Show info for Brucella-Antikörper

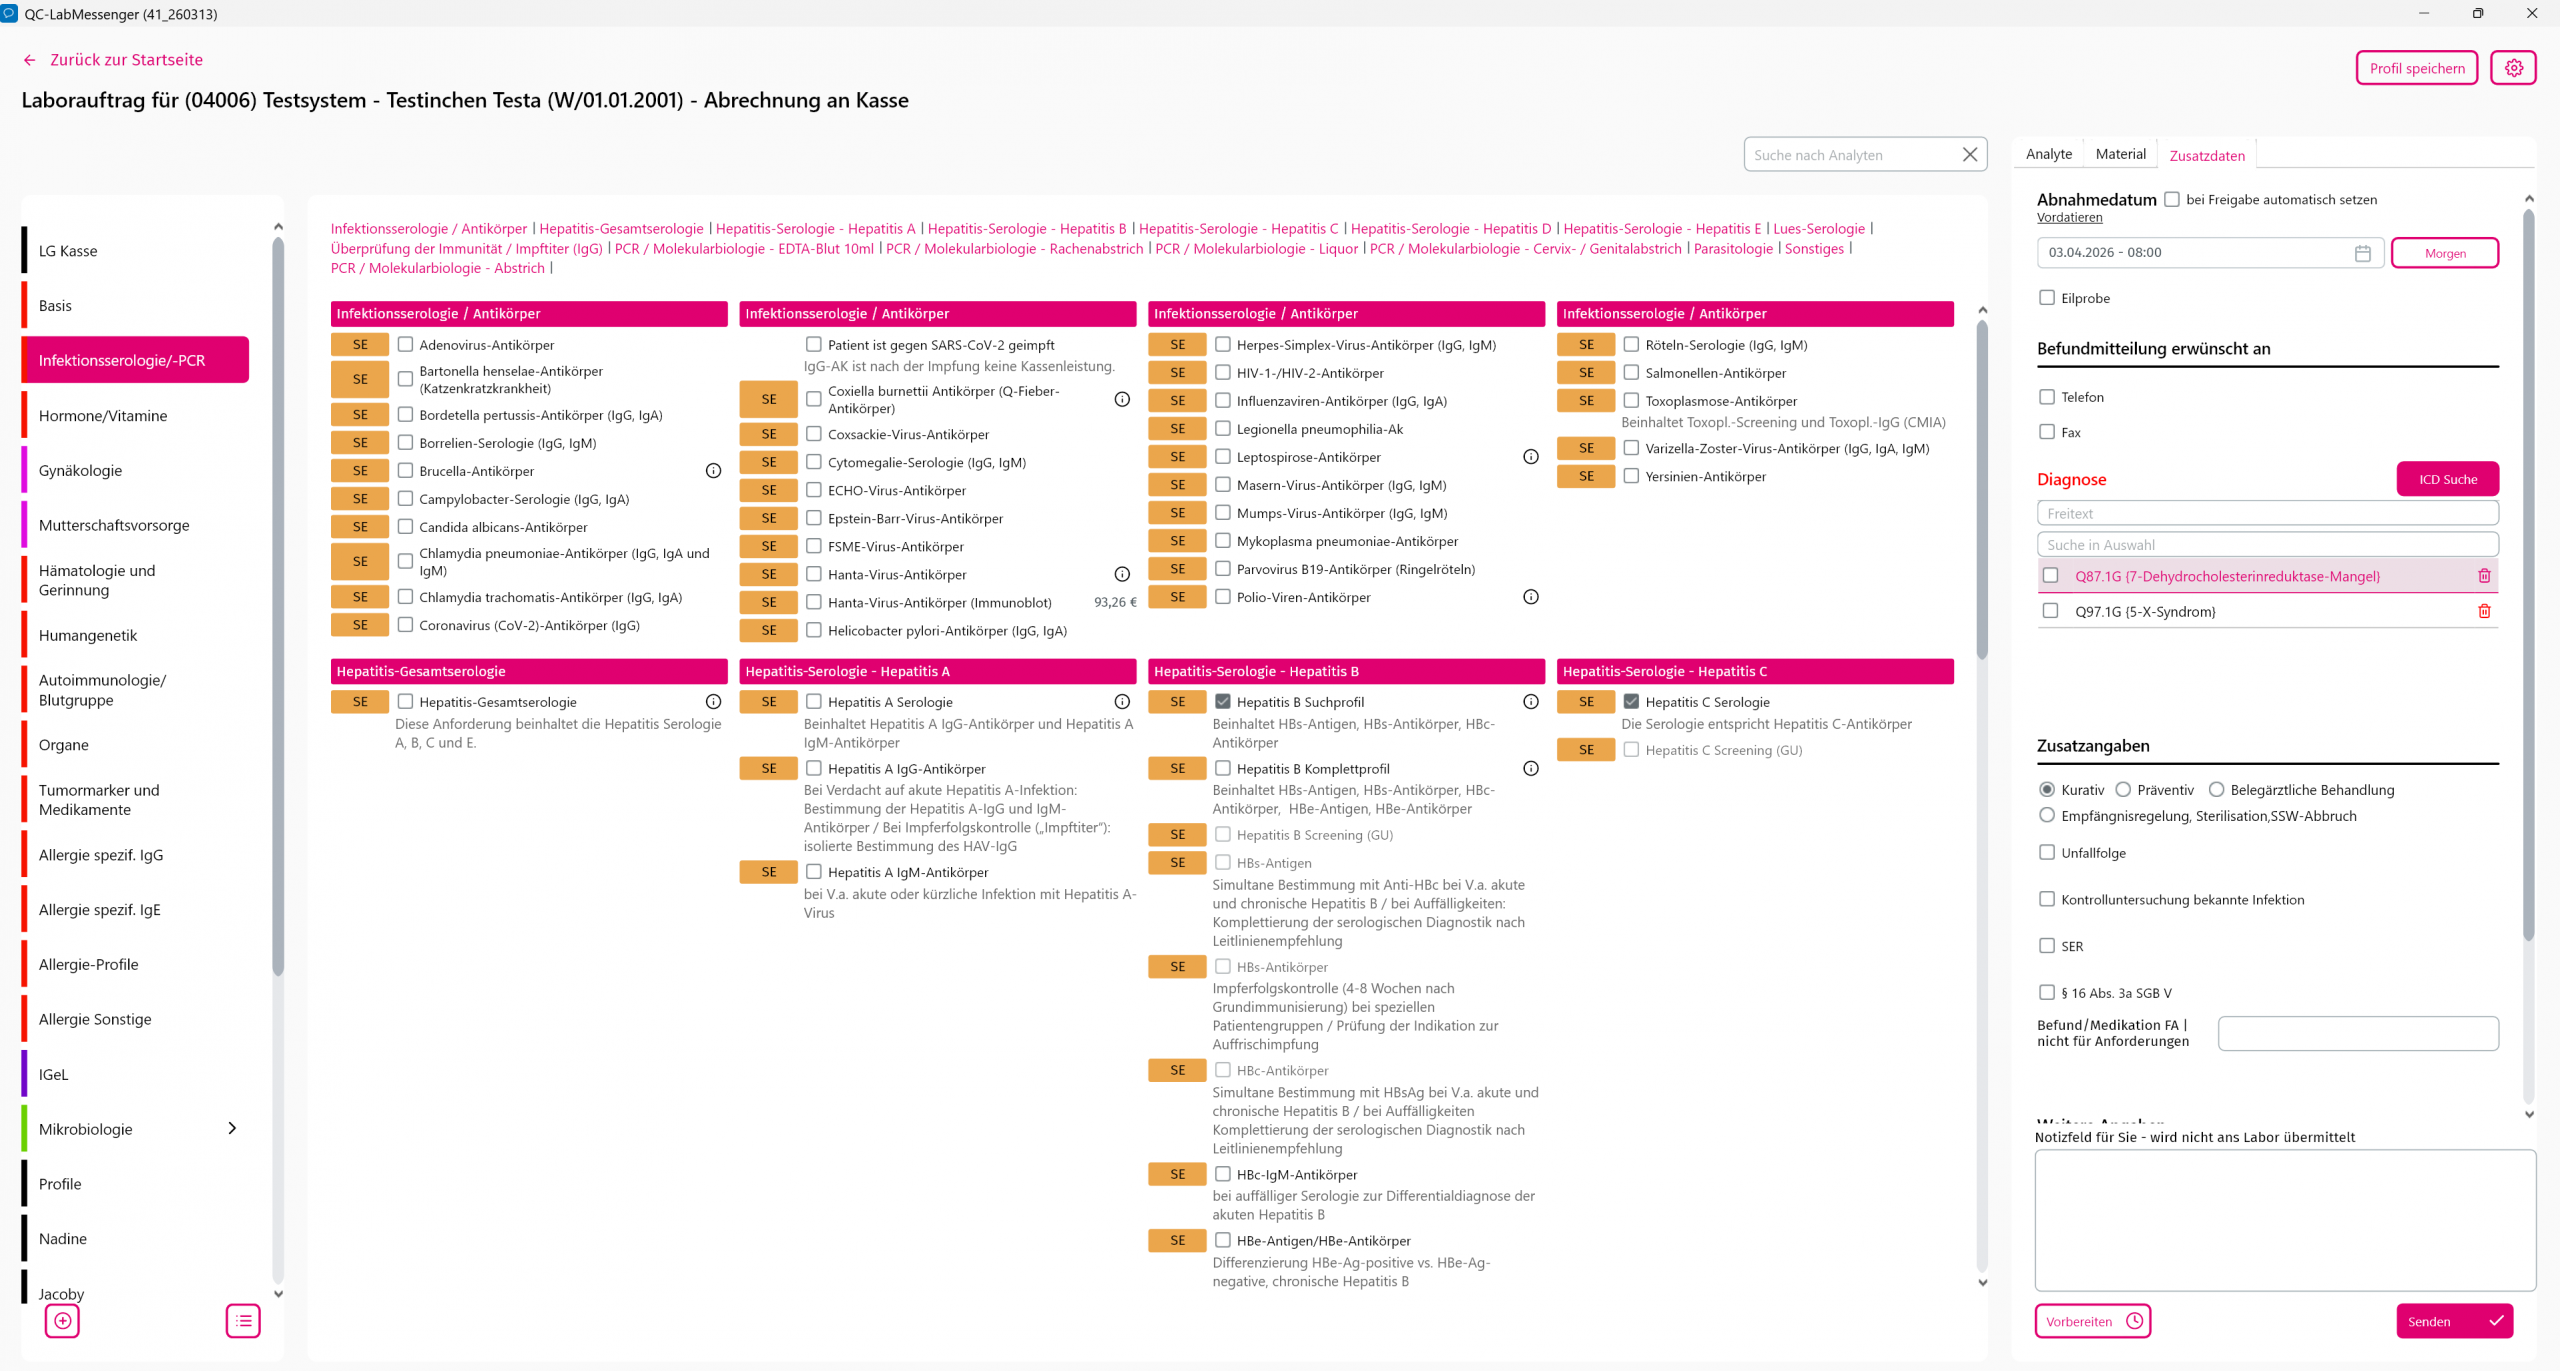(x=713, y=471)
